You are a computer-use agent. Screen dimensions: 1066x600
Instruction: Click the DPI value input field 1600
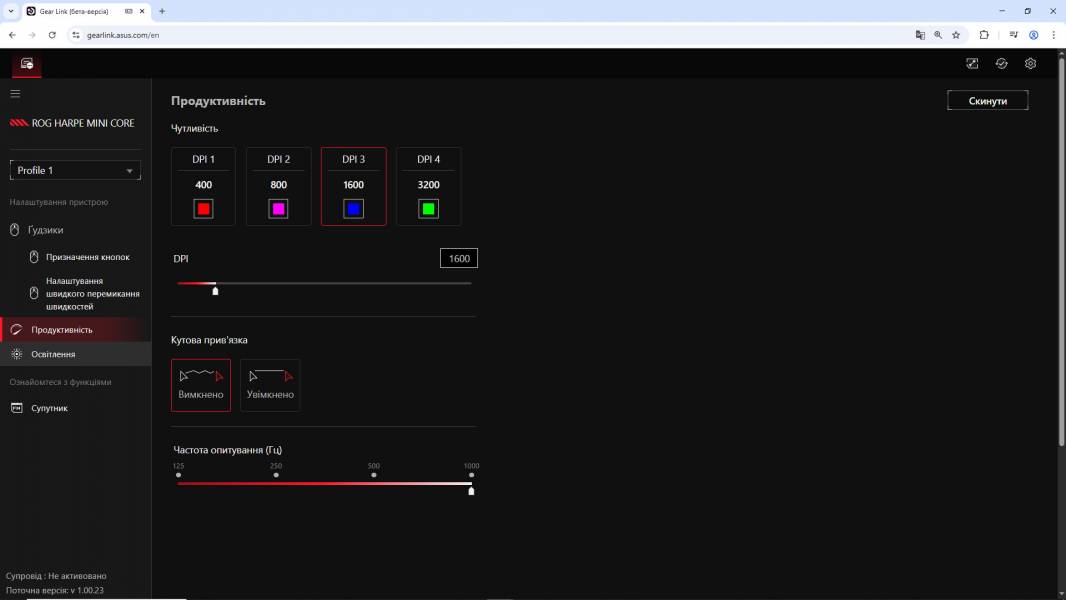[459, 258]
